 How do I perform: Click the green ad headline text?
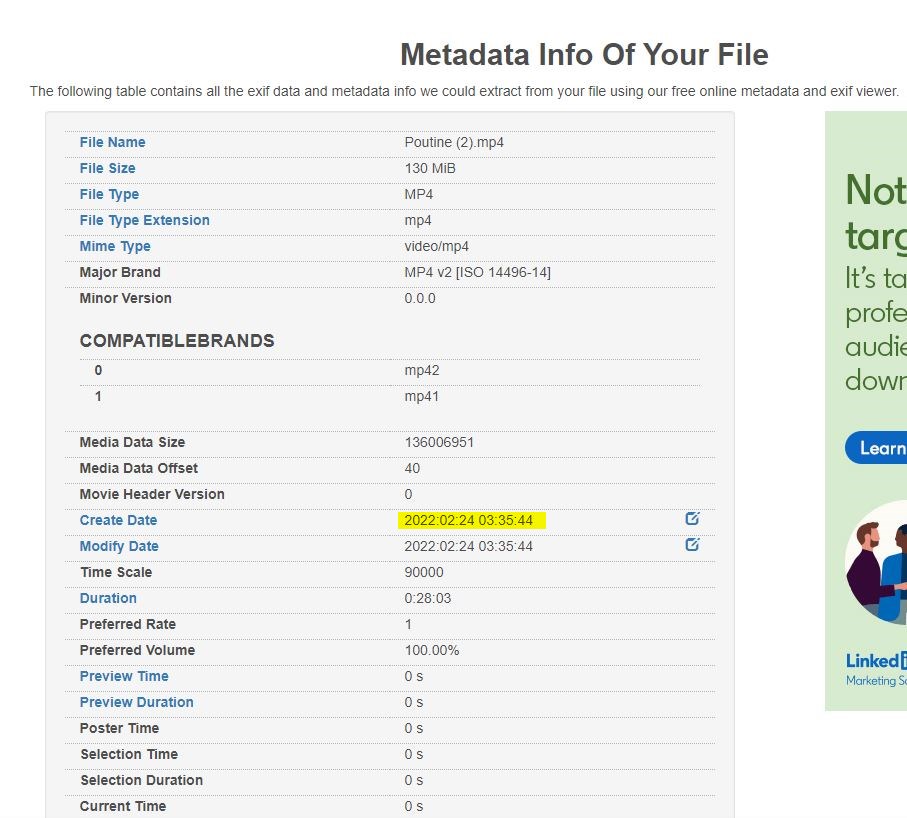[x=876, y=212]
